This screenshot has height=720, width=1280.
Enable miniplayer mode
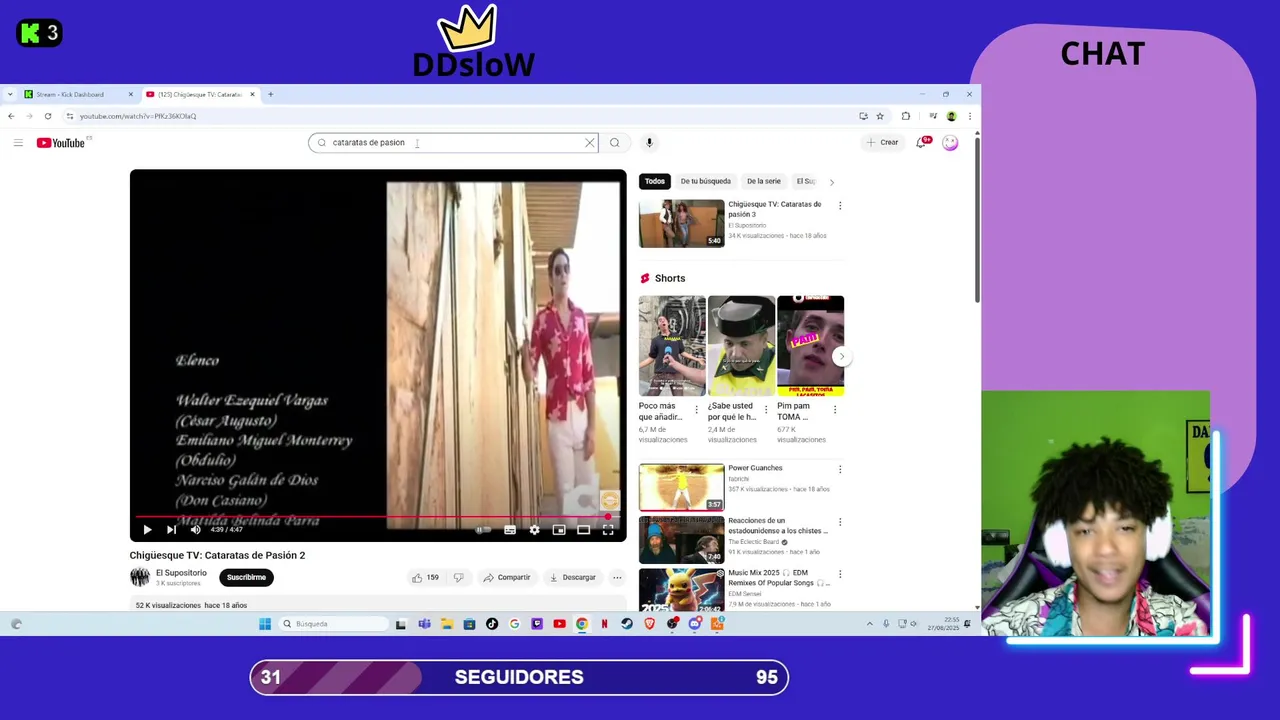pyautogui.click(x=559, y=530)
